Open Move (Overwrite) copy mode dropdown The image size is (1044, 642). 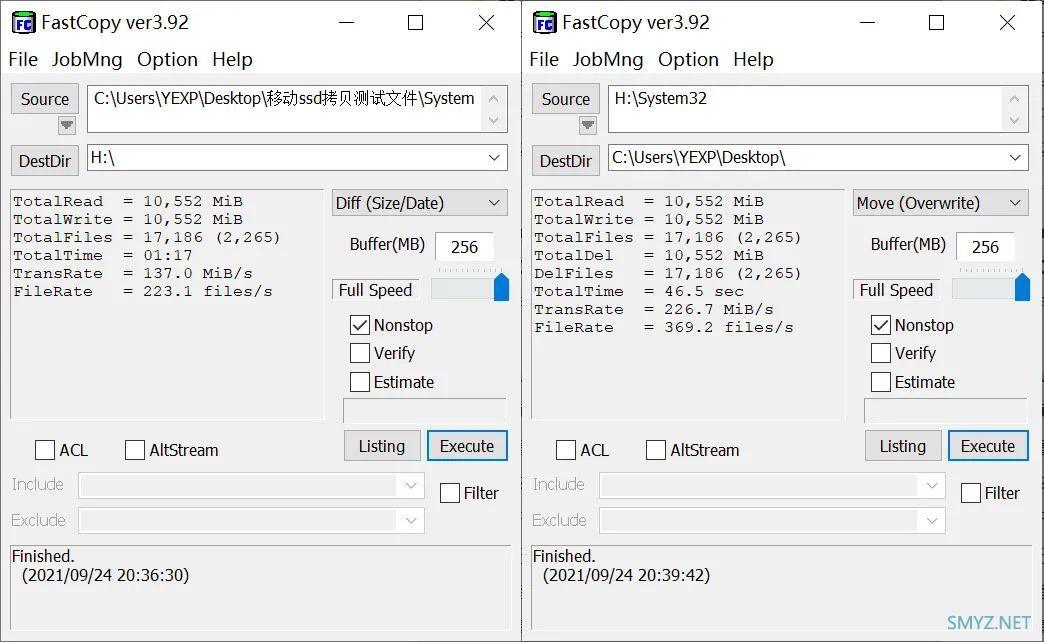point(940,203)
